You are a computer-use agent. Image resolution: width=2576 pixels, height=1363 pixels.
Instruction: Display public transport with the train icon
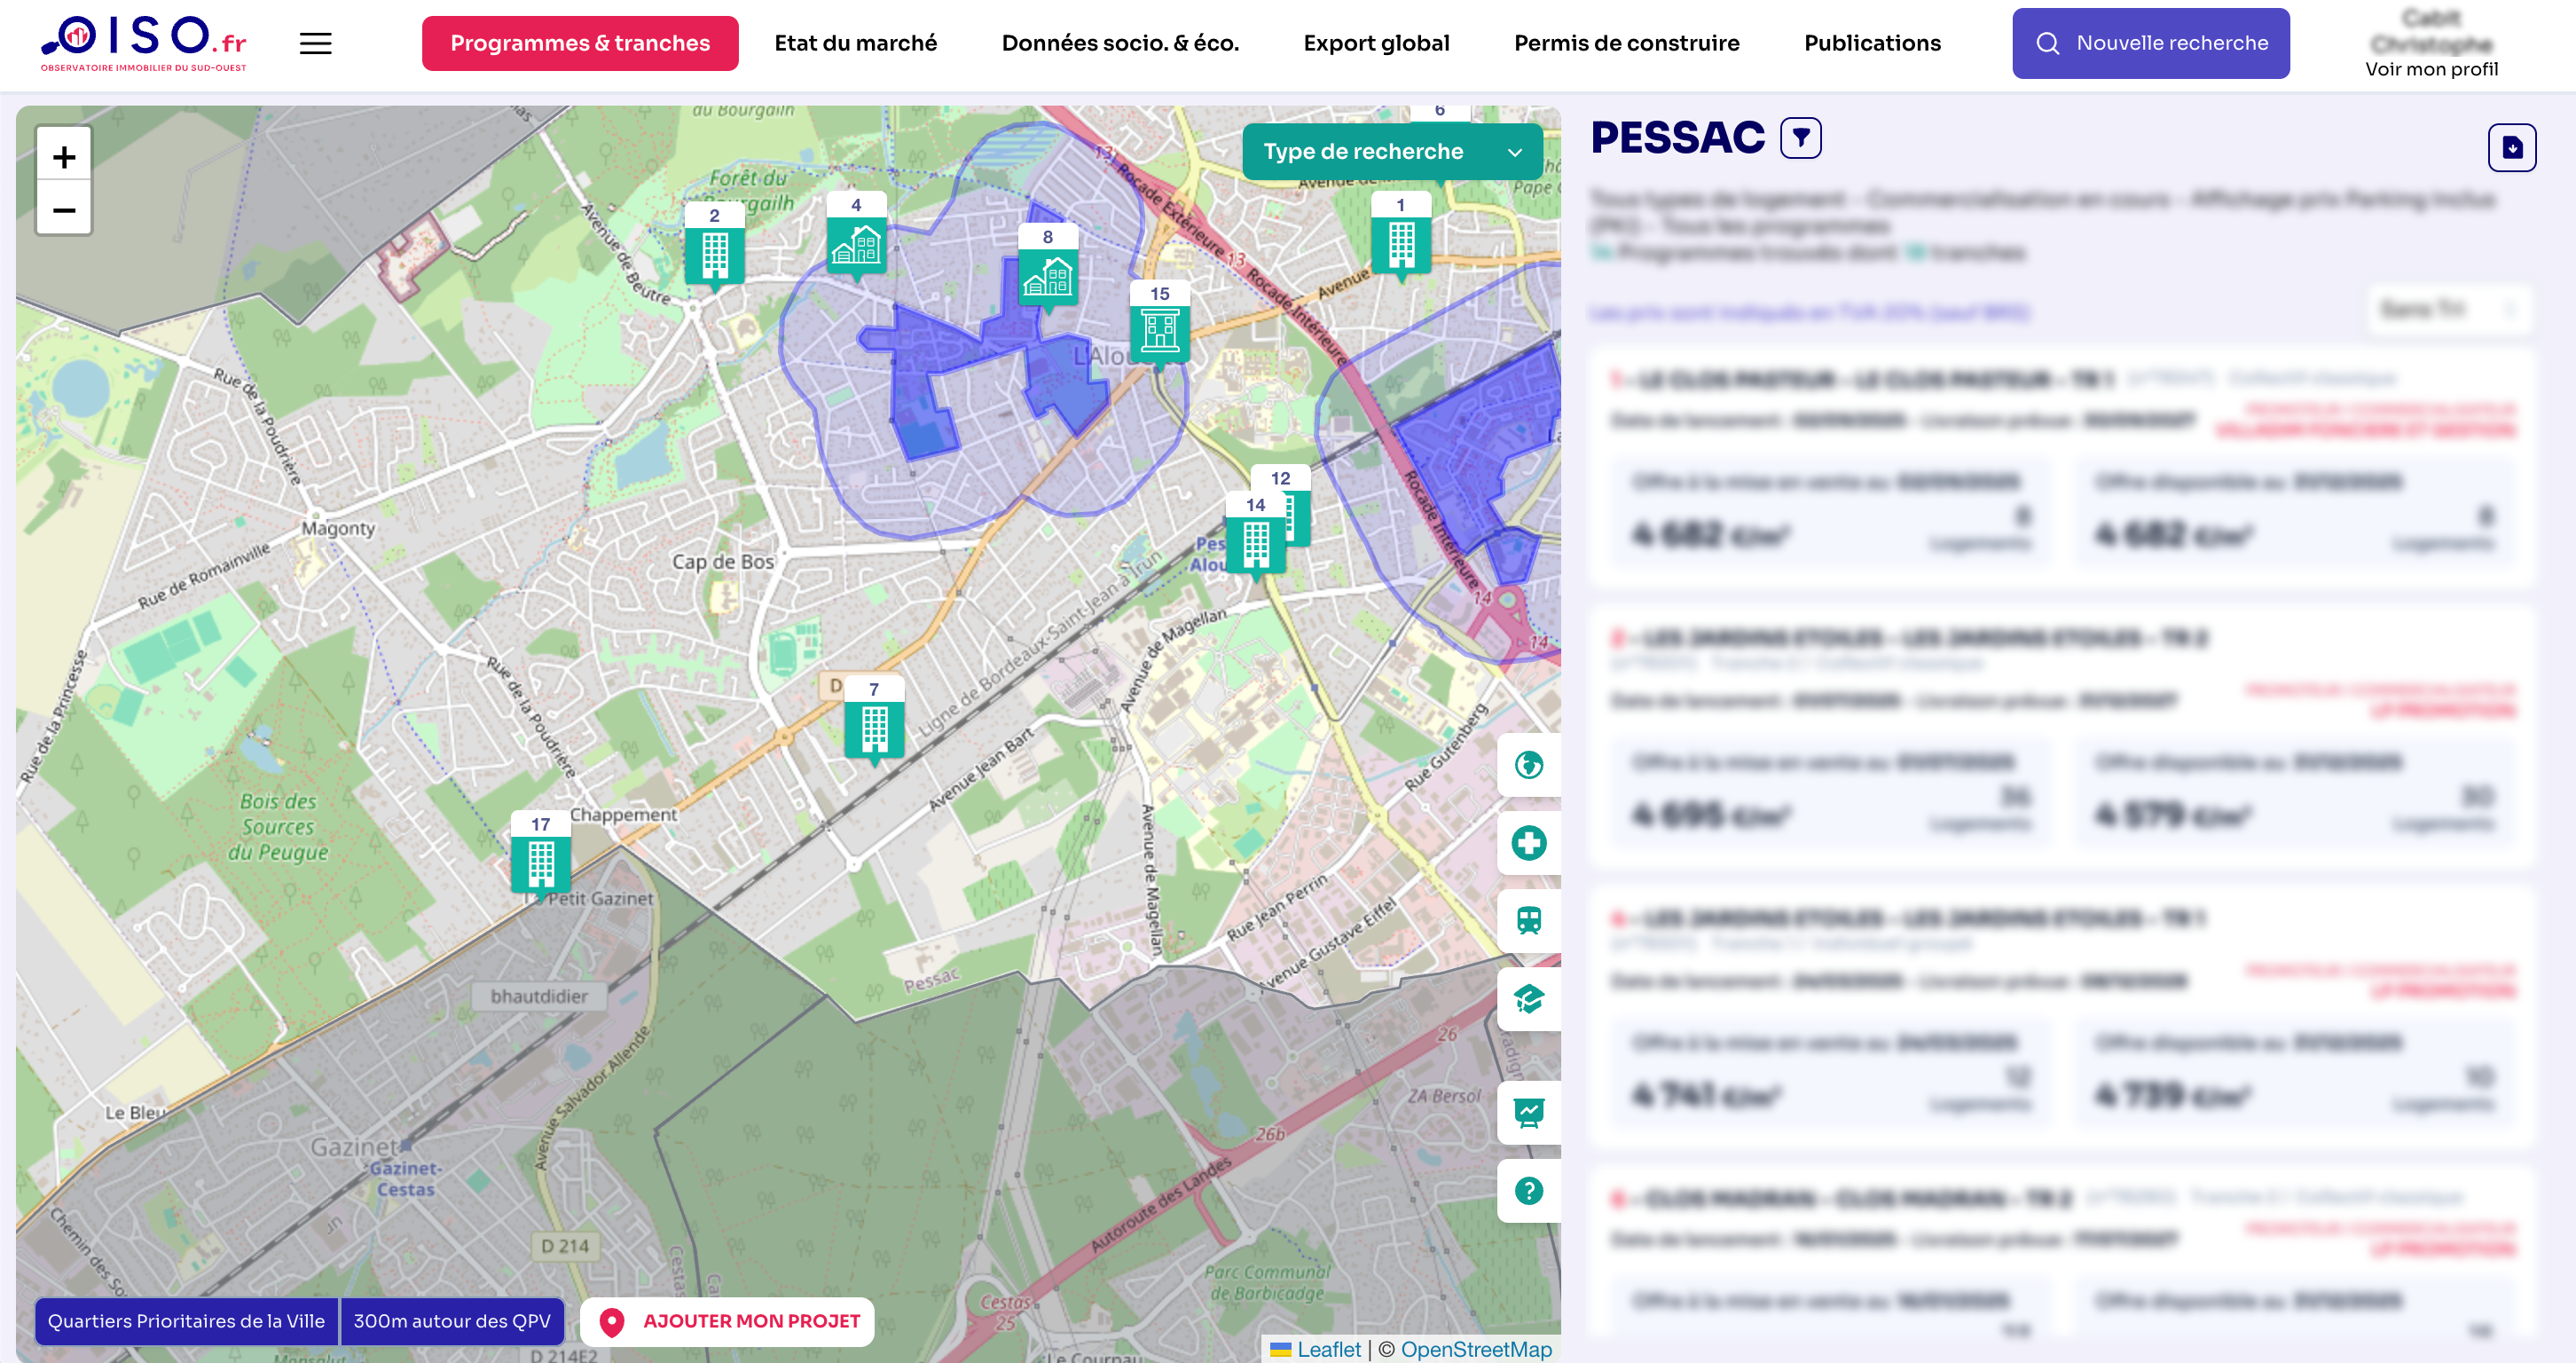[1528, 921]
